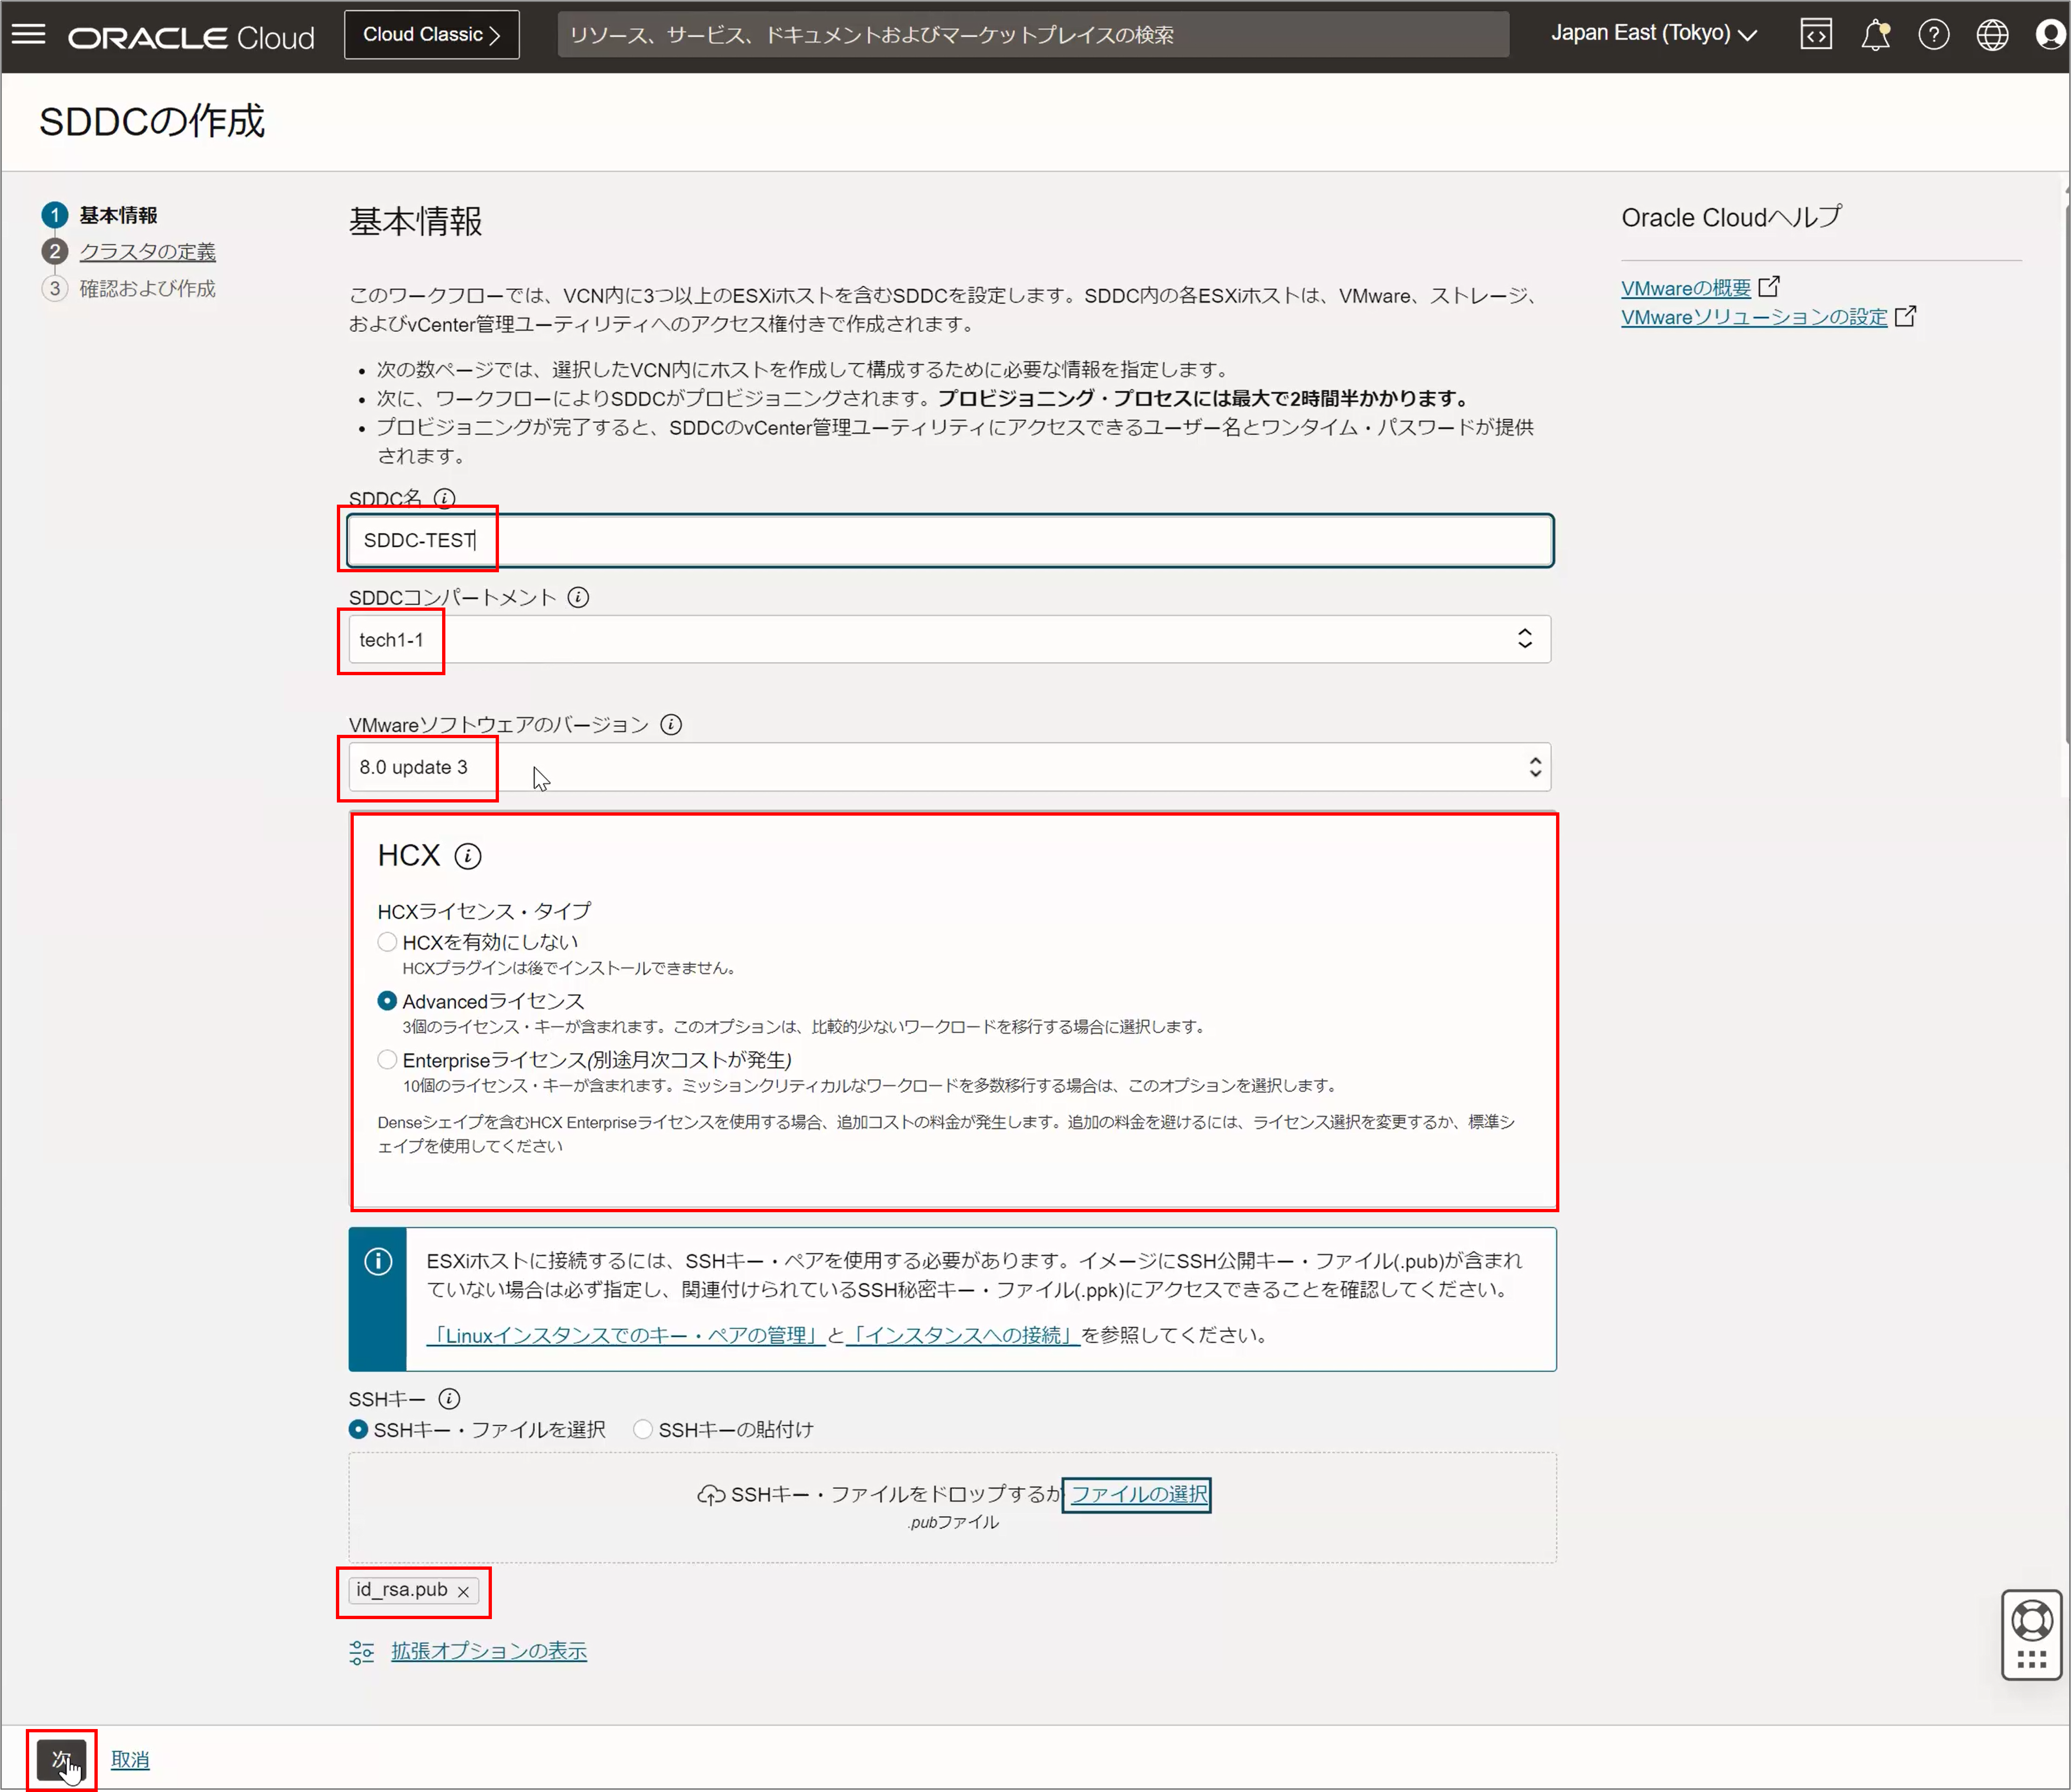Show info tooltip for VMwareソフトウェアのバージョン

coord(671,724)
